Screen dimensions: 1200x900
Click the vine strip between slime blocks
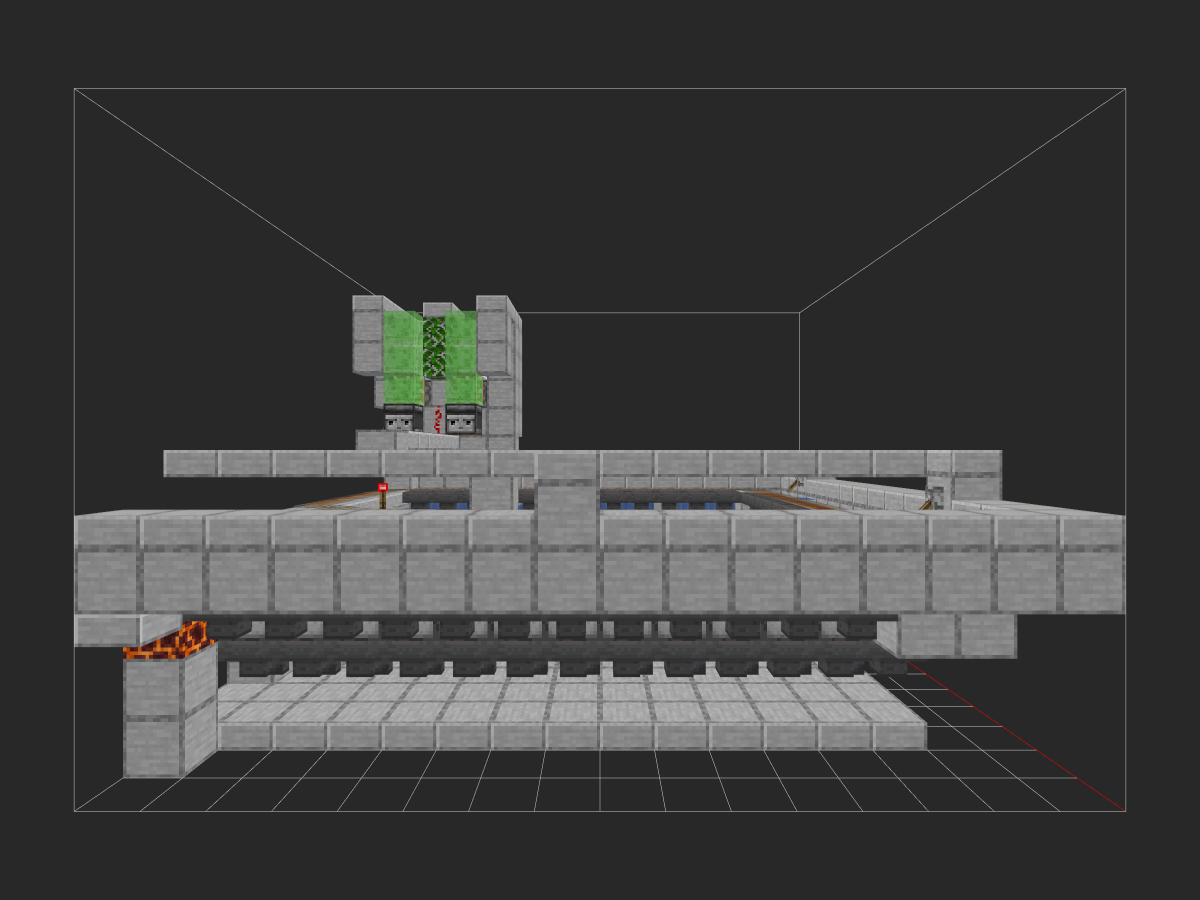tap(434, 348)
